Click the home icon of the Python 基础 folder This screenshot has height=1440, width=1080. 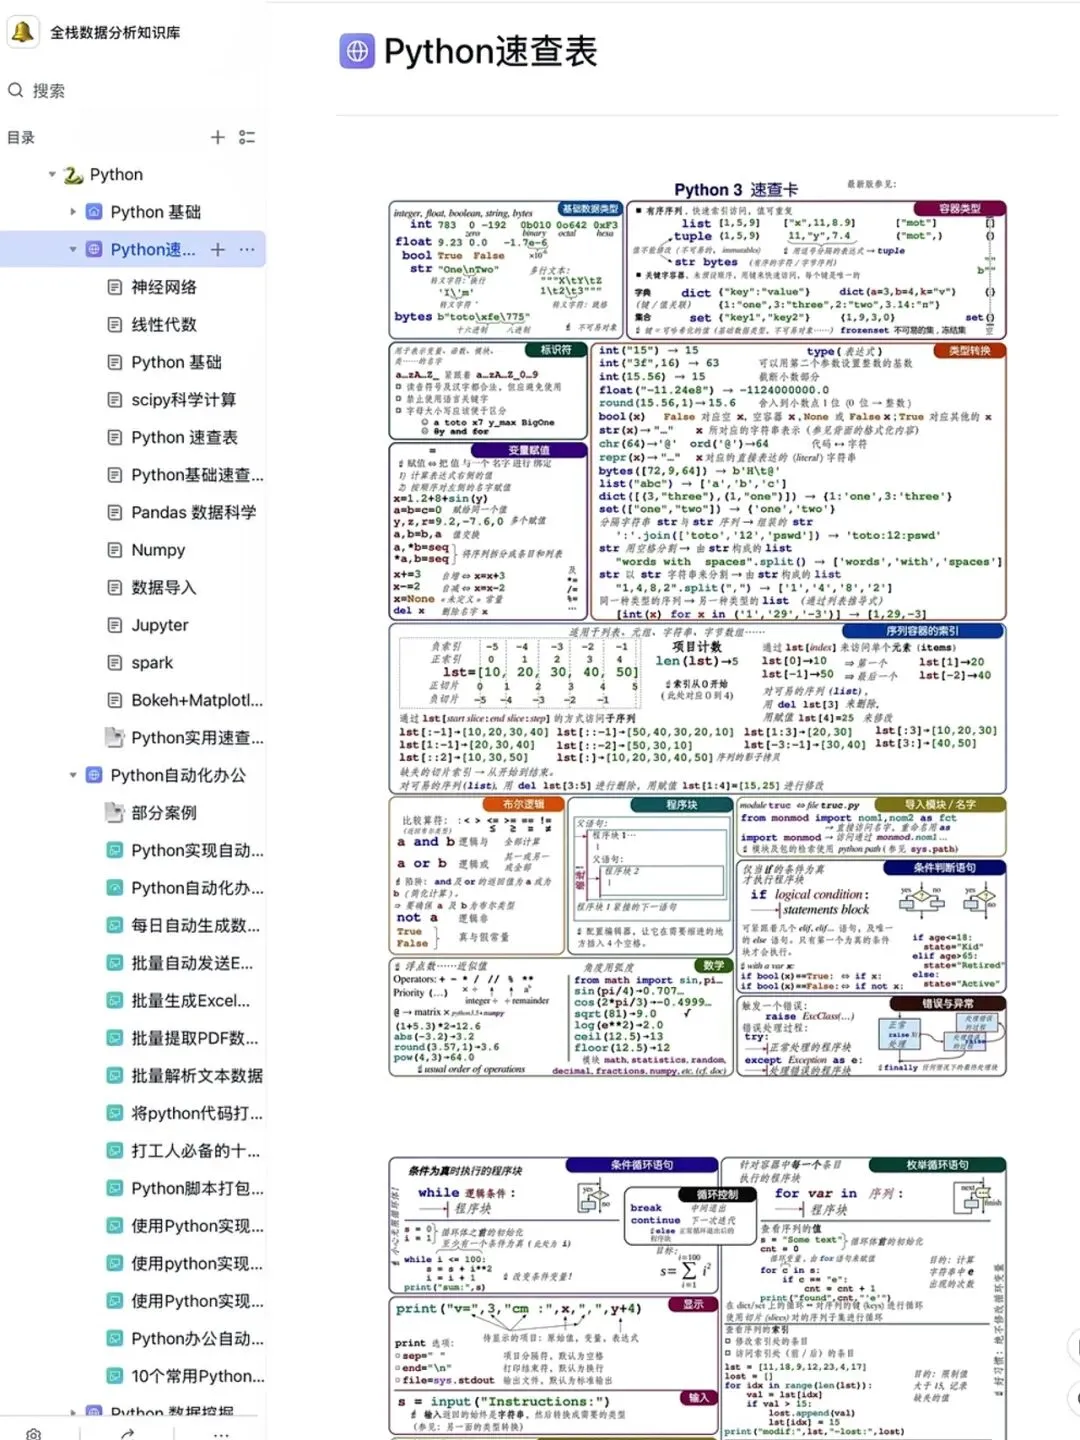pos(94,212)
